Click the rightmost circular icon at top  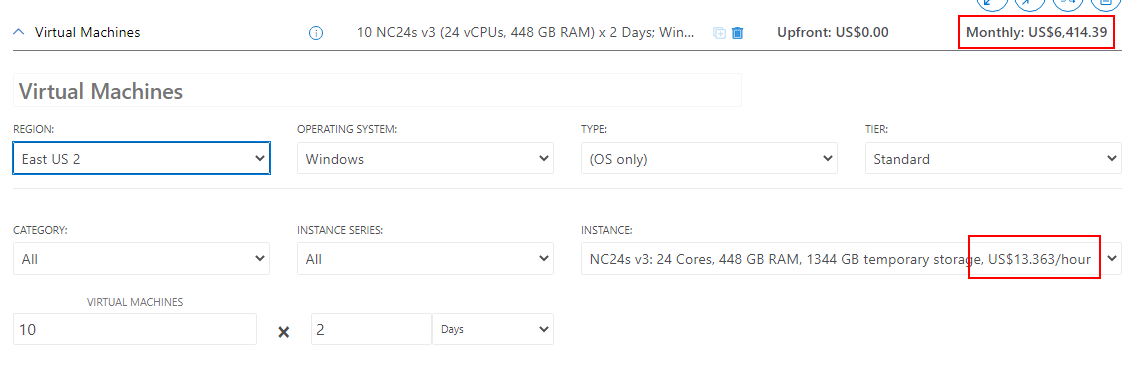click(x=1105, y=3)
